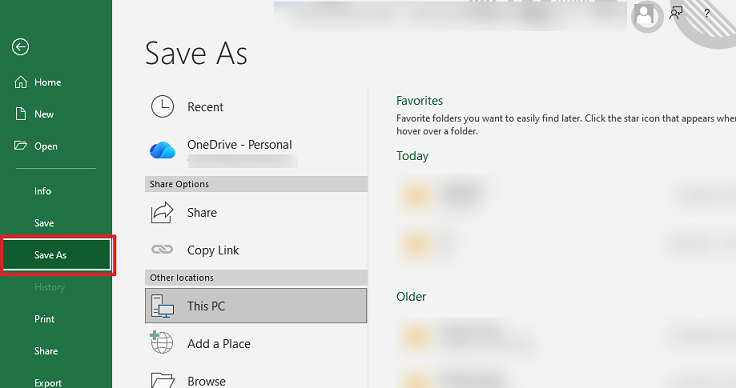Click Save in the sidebar
The height and width of the screenshot is (388, 736).
(56, 223)
